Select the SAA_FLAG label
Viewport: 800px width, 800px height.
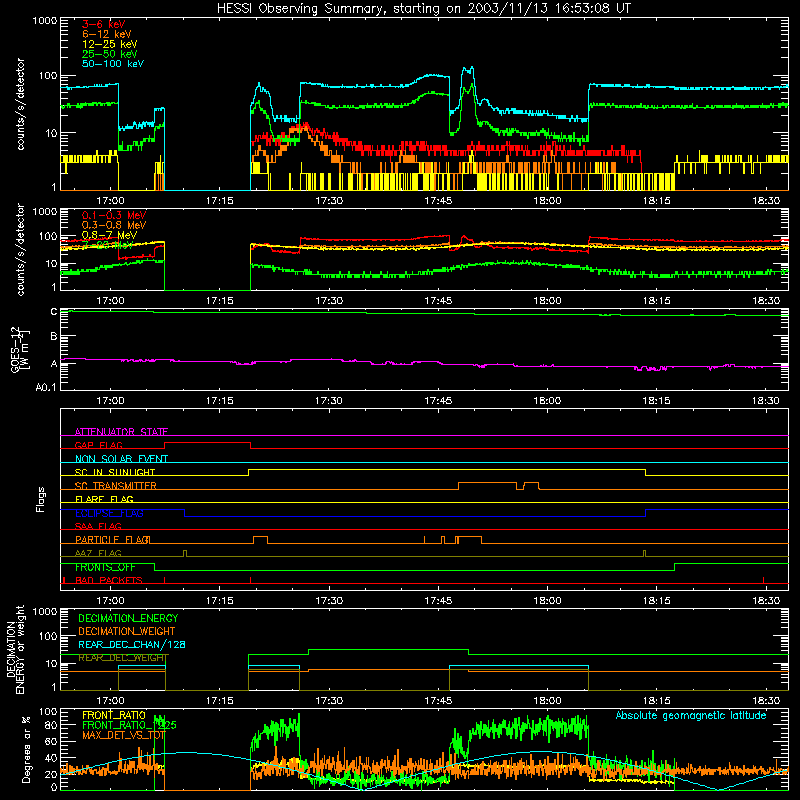click(98, 526)
